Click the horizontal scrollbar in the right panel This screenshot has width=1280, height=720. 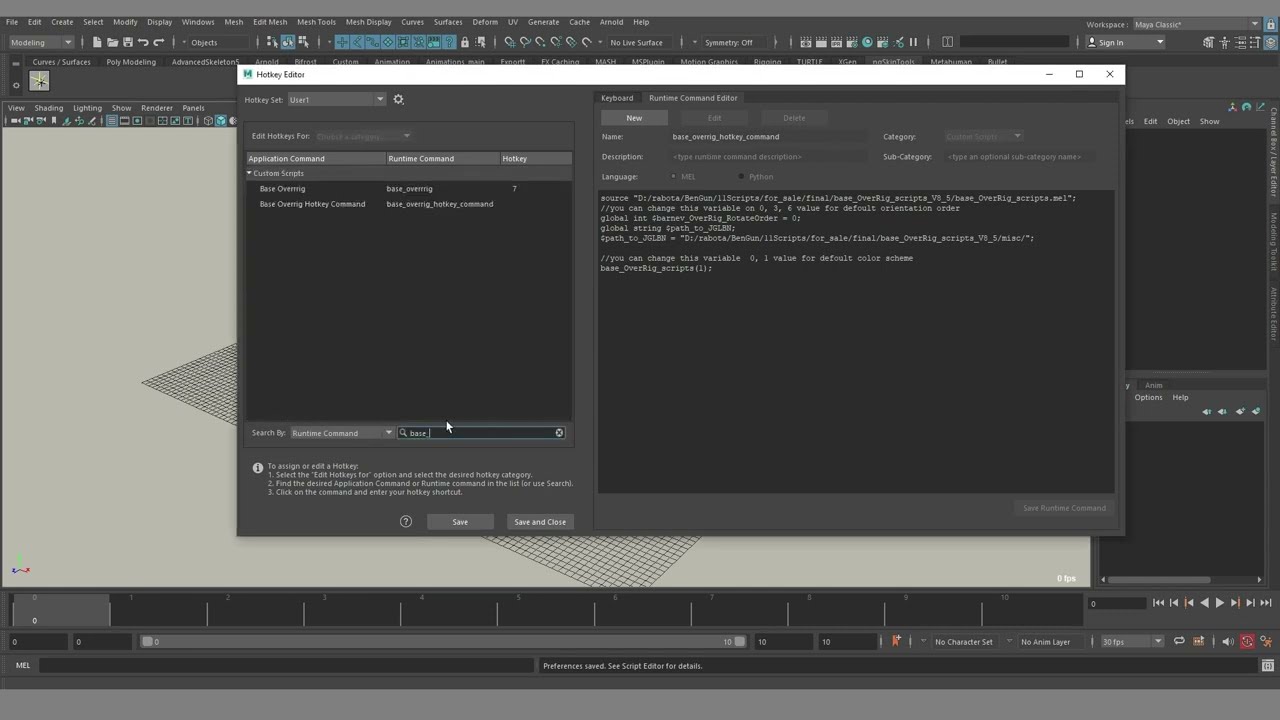tap(1160, 579)
